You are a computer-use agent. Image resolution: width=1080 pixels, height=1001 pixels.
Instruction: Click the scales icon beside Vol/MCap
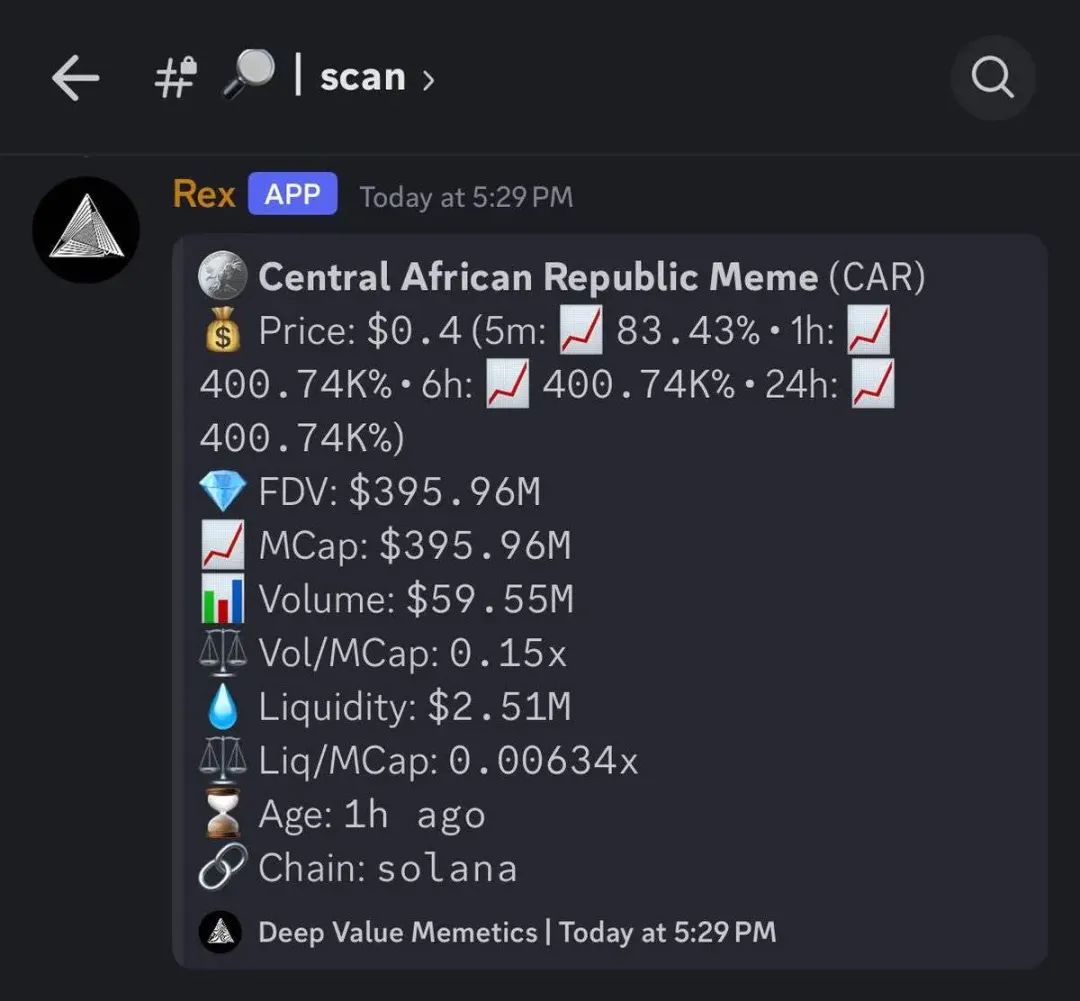(x=222, y=652)
